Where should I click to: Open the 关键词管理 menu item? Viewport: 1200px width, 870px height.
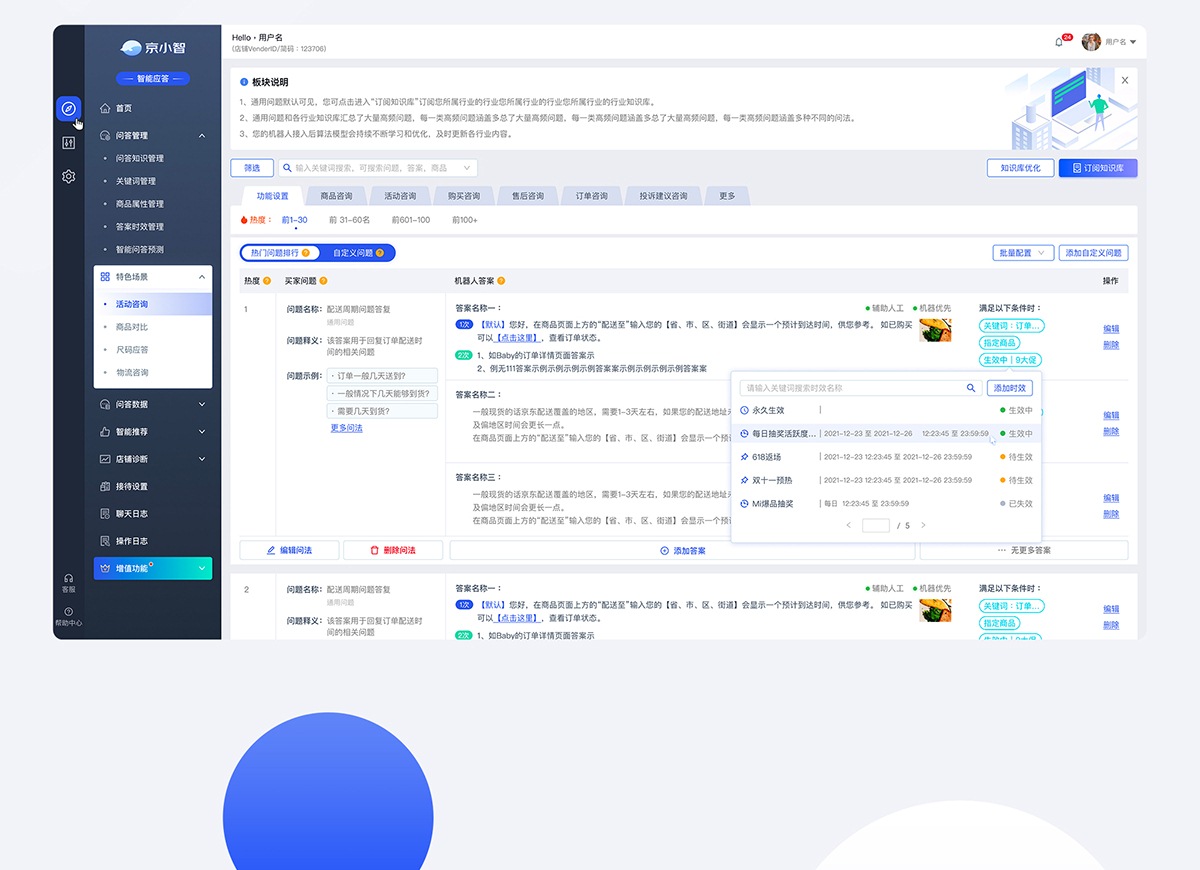(x=136, y=181)
